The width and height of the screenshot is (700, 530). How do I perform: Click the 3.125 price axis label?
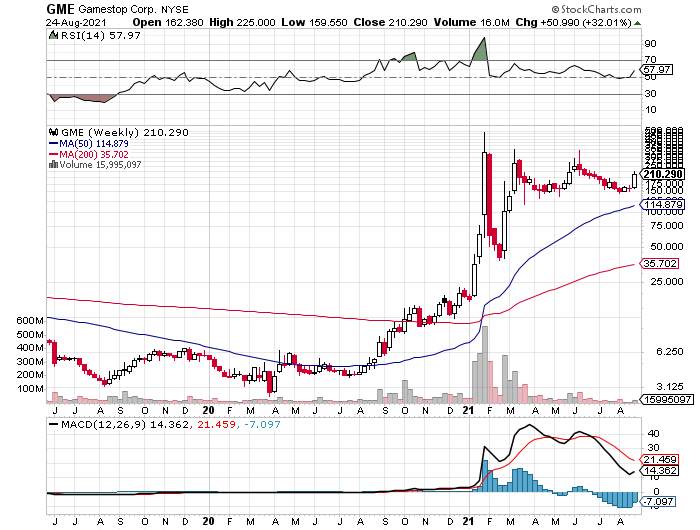(x=668, y=386)
